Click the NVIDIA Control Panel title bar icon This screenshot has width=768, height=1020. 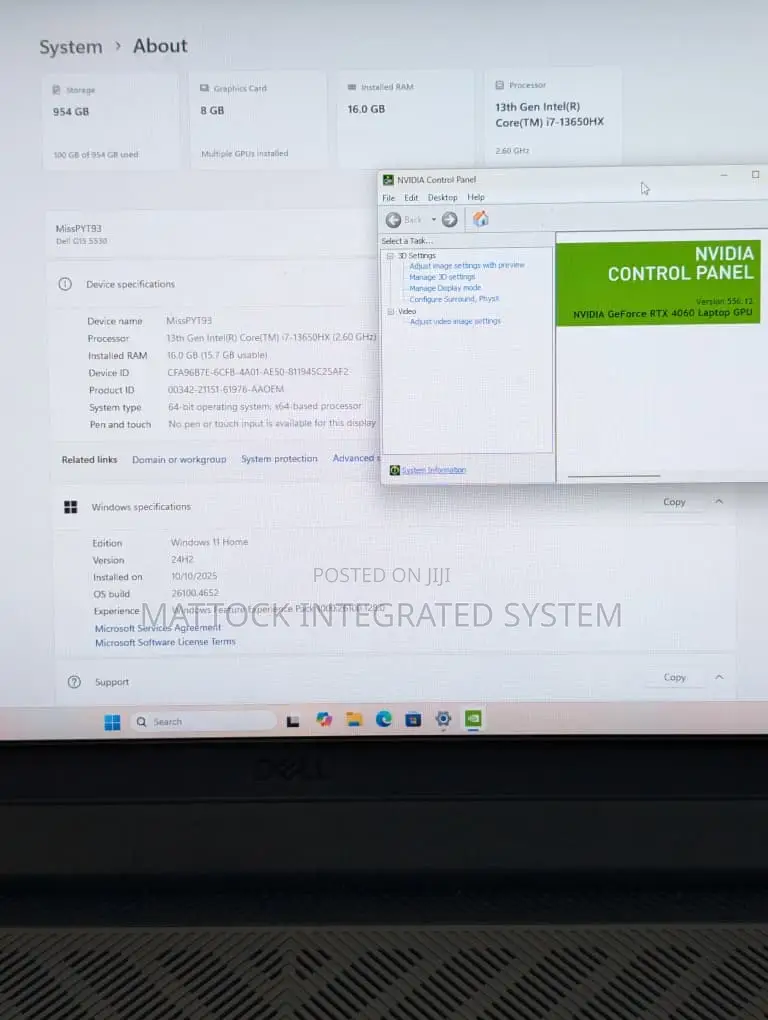pos(388,180)
